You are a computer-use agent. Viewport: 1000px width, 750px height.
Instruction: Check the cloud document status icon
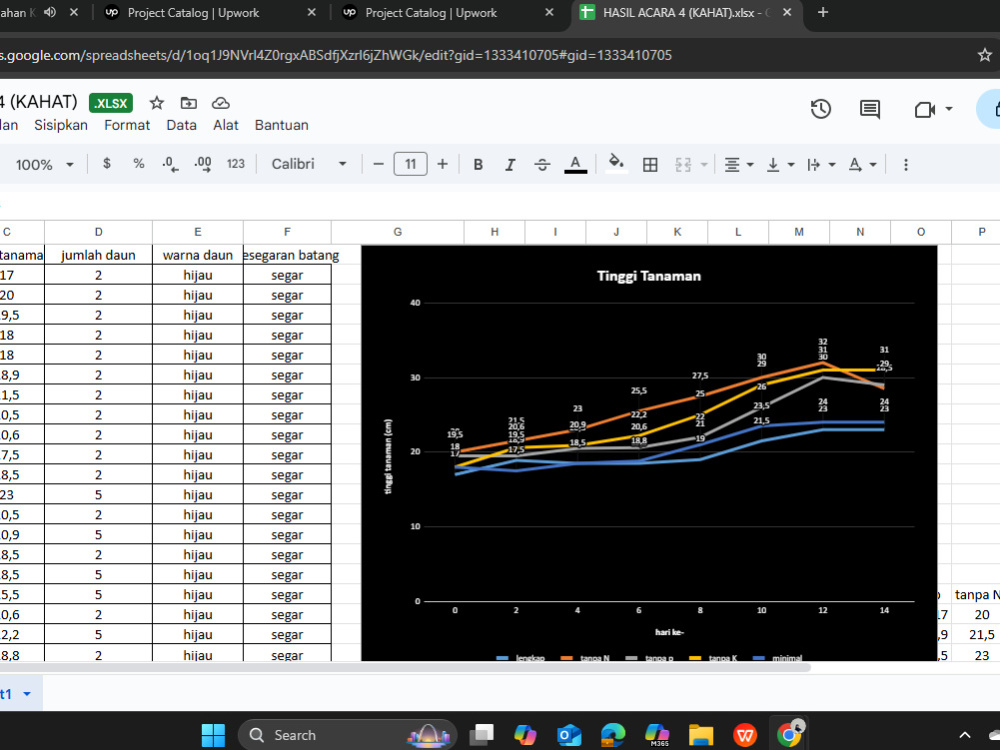tap(221, 103)
